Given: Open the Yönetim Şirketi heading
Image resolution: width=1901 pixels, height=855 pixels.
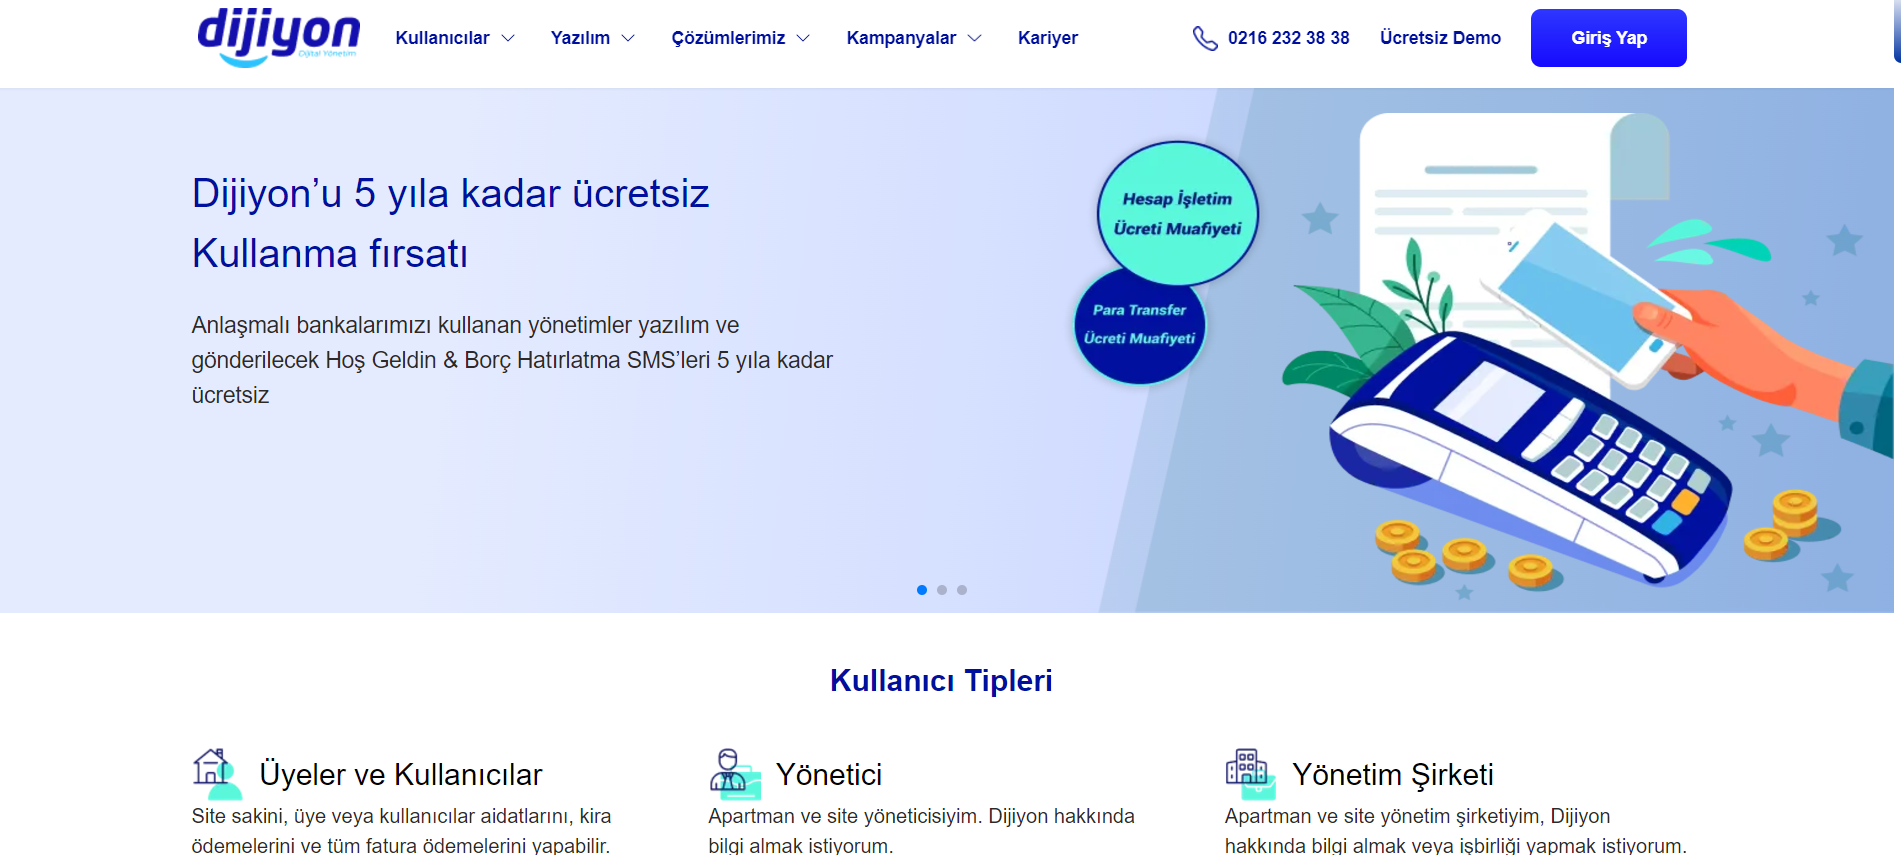Looking at the screenshot, I should (x=1393, y=774).
